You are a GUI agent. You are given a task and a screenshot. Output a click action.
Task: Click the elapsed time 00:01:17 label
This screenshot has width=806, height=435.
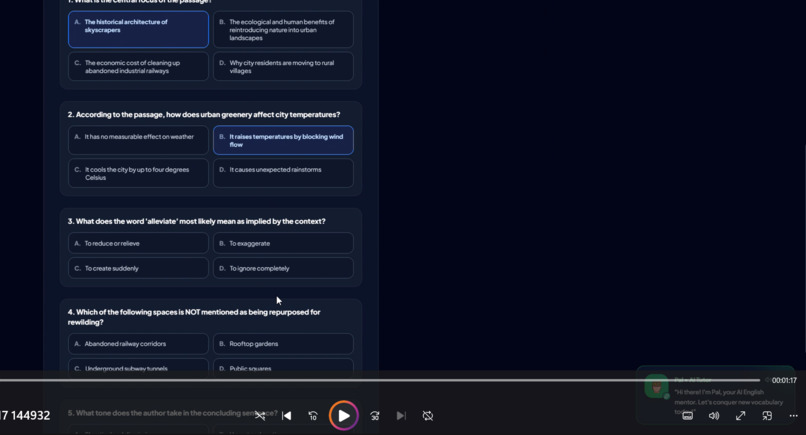[784, 380]
